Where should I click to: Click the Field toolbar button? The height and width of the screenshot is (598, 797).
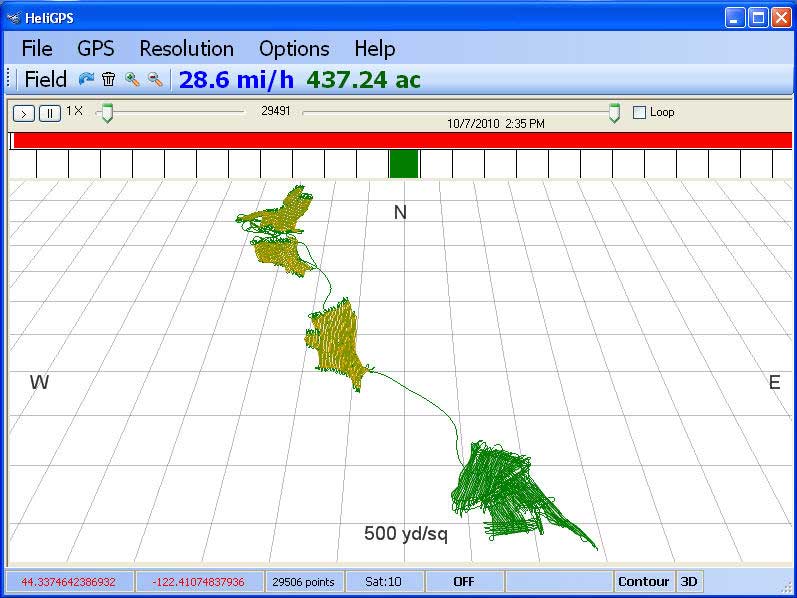pyautogui.click(x=46, y=80)
